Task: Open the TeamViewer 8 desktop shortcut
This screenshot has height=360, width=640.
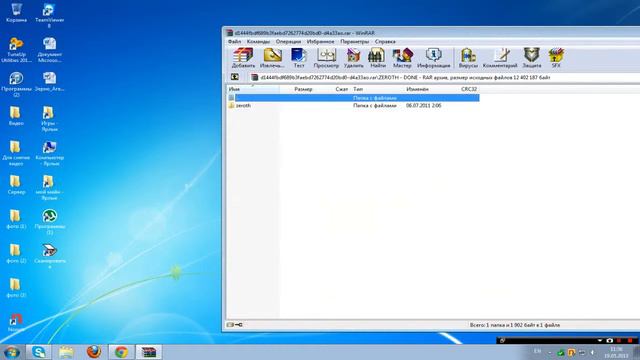Action: pos(49,15)
